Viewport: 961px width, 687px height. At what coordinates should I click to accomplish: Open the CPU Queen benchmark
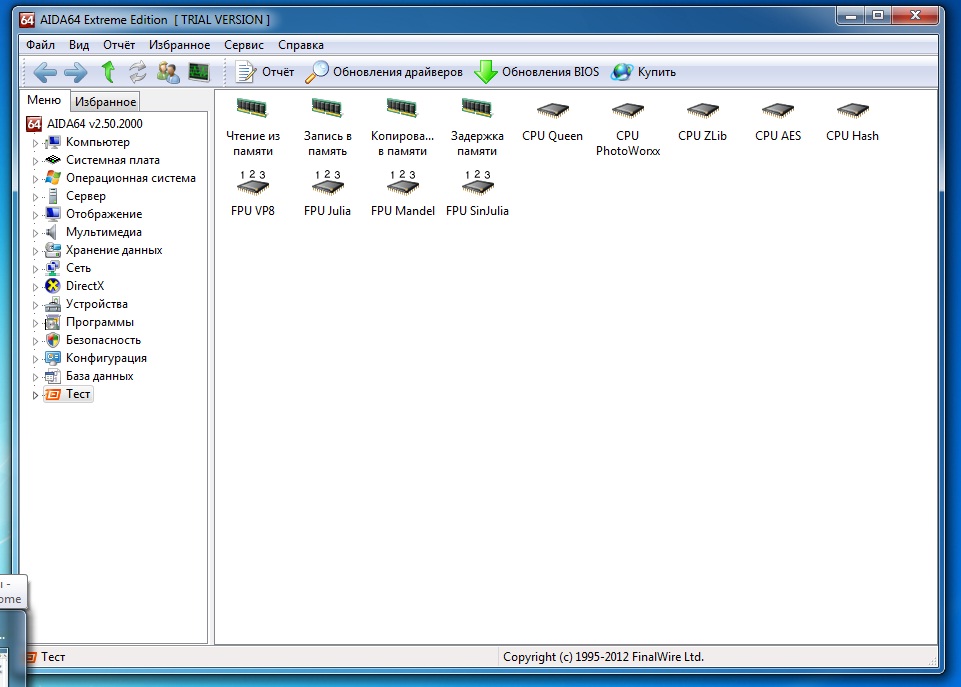coord(552,121)
